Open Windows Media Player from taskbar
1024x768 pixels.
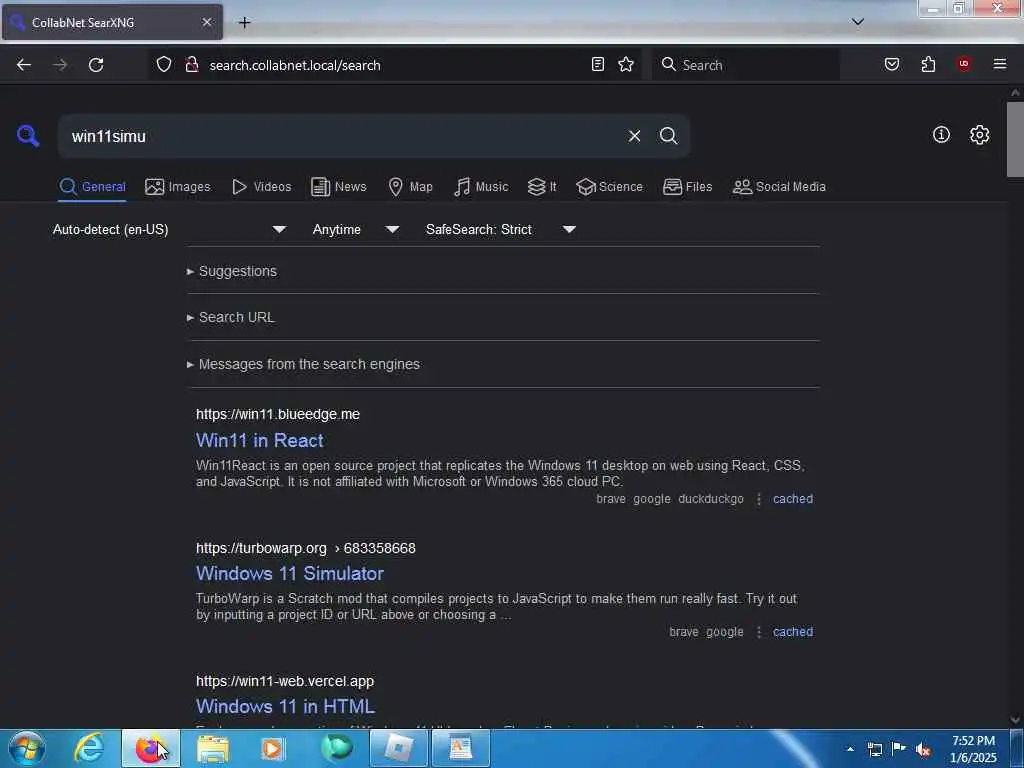point(274,748)
